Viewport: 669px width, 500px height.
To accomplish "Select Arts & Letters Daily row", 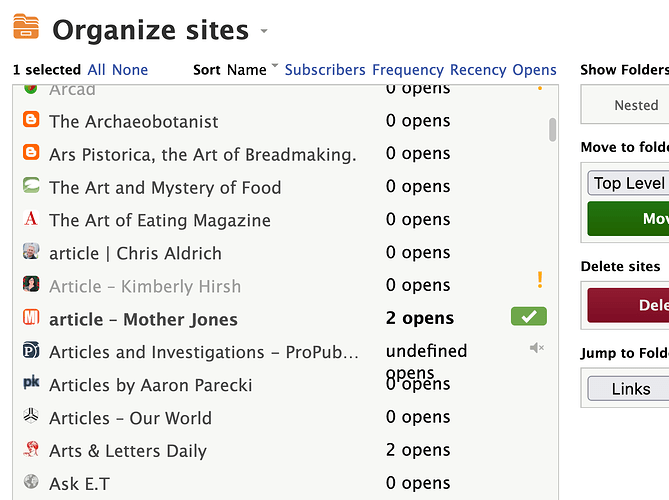I will 285,451.
